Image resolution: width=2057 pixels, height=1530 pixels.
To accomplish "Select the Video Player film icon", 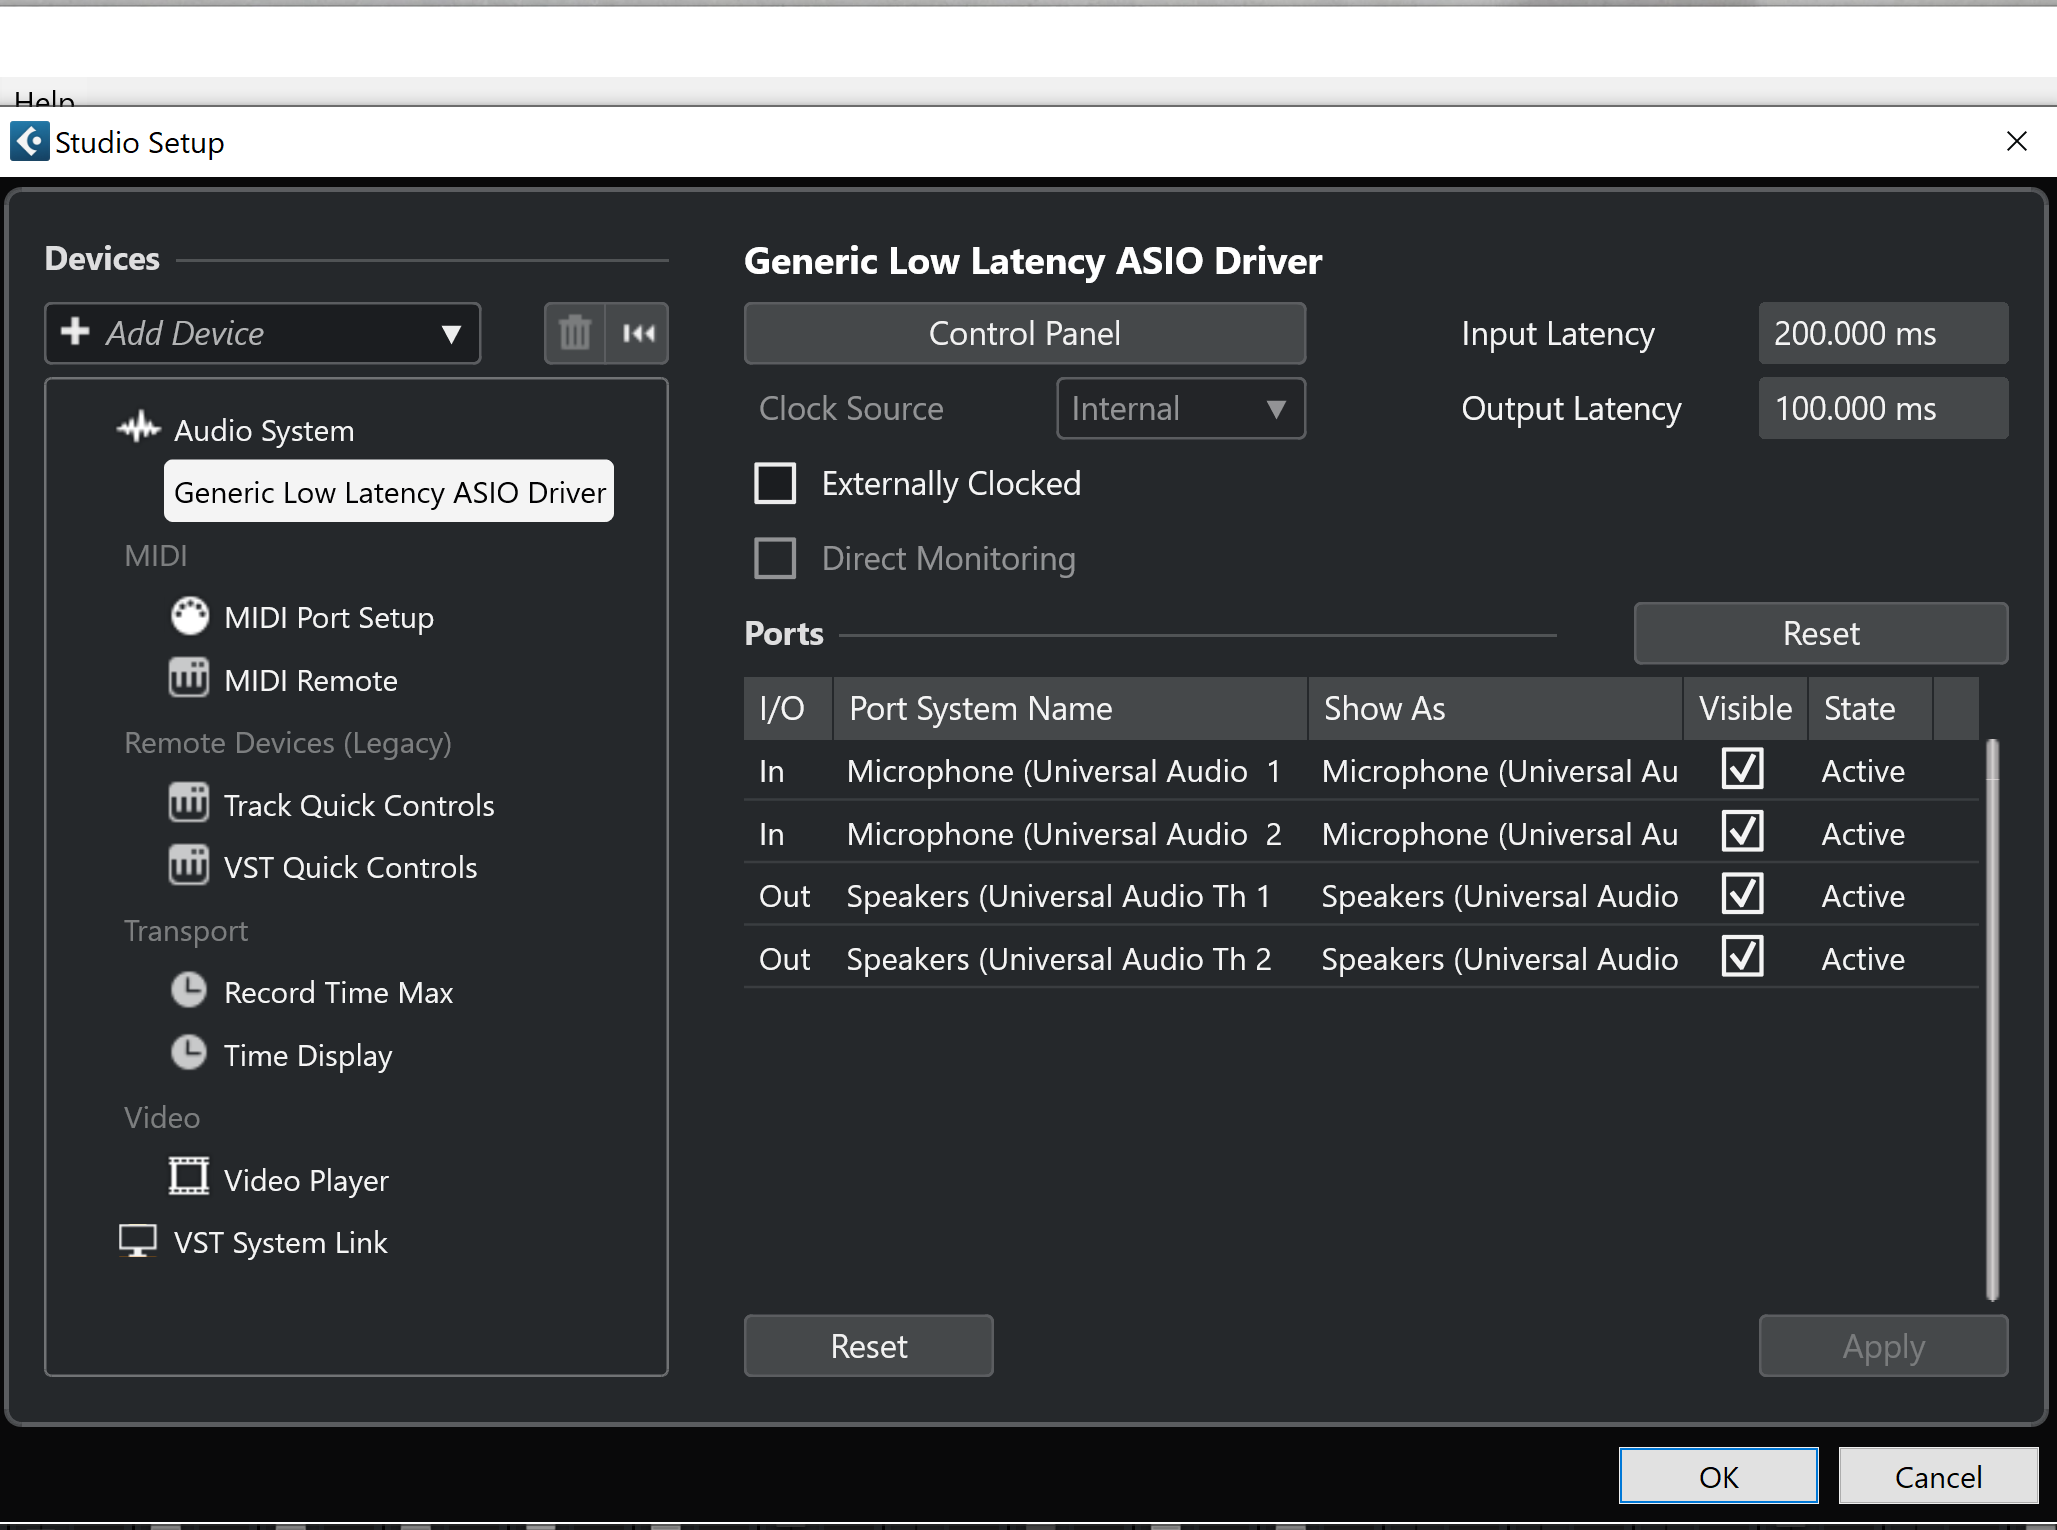I will click(189, 1178).
